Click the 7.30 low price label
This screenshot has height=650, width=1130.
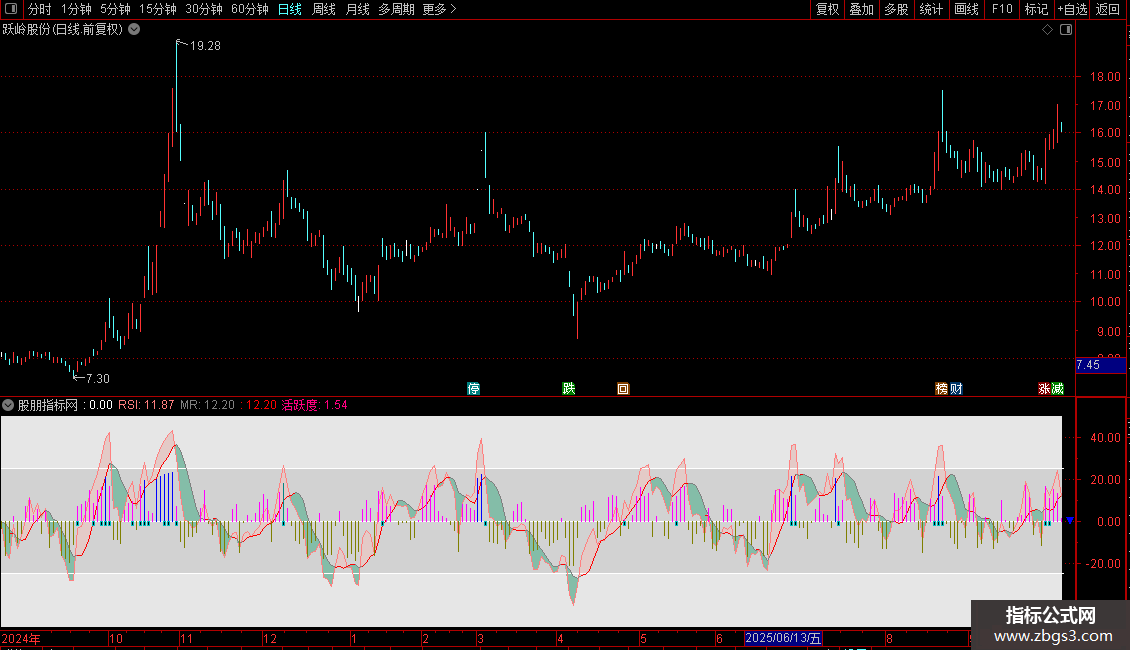pos(98,378)
